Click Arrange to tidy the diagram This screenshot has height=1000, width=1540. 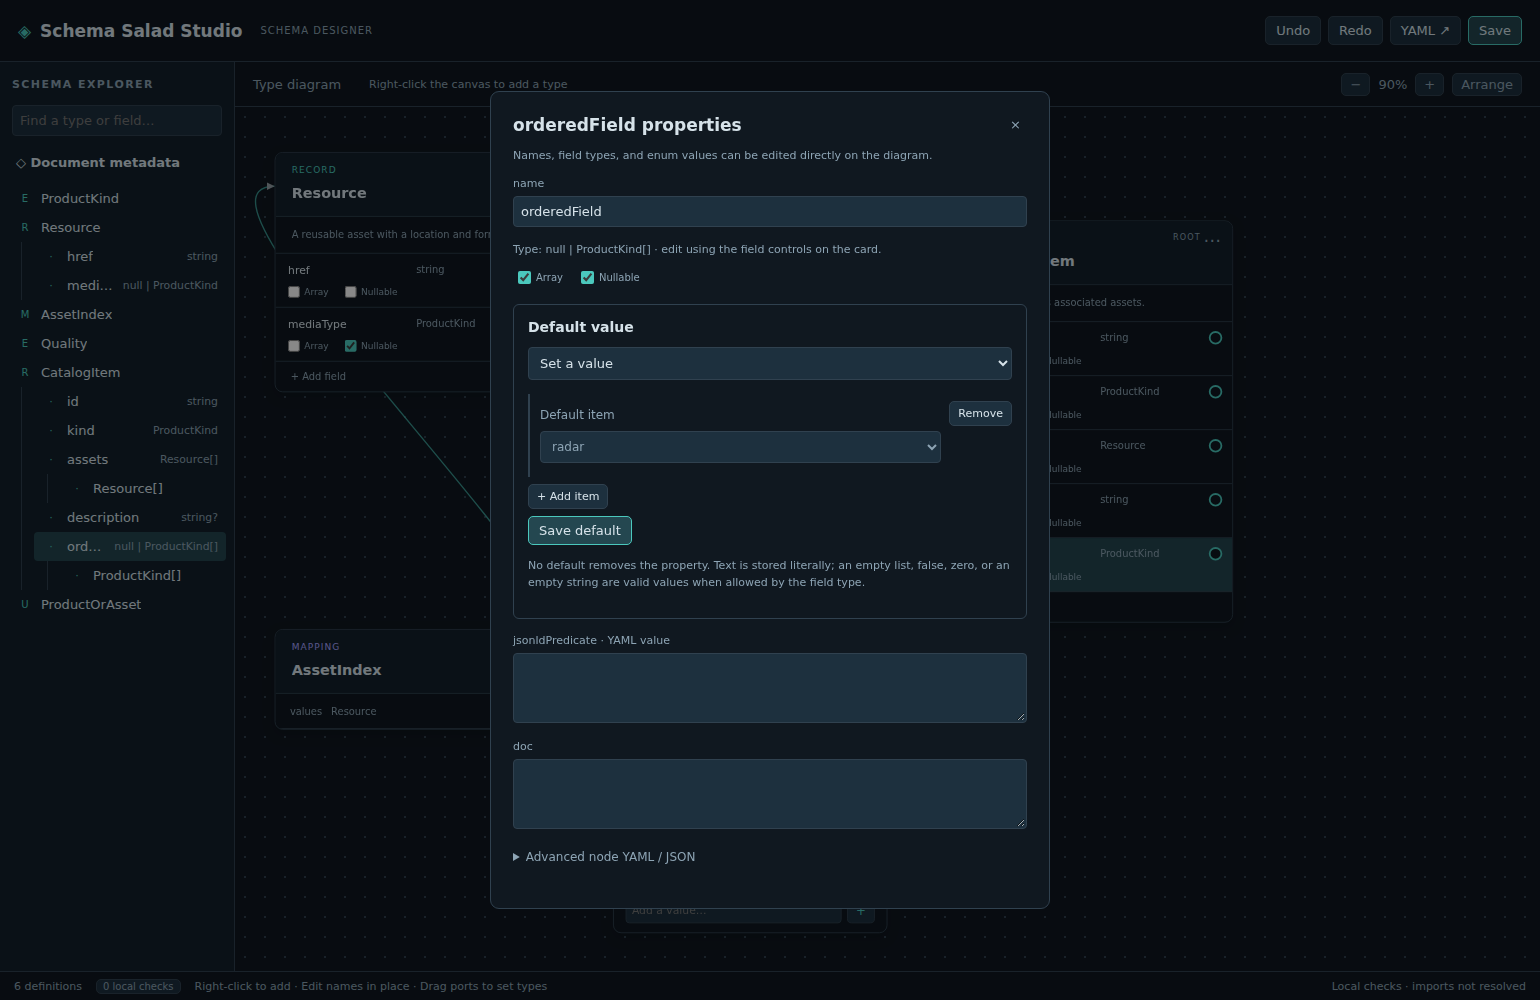coord(1487,85)
